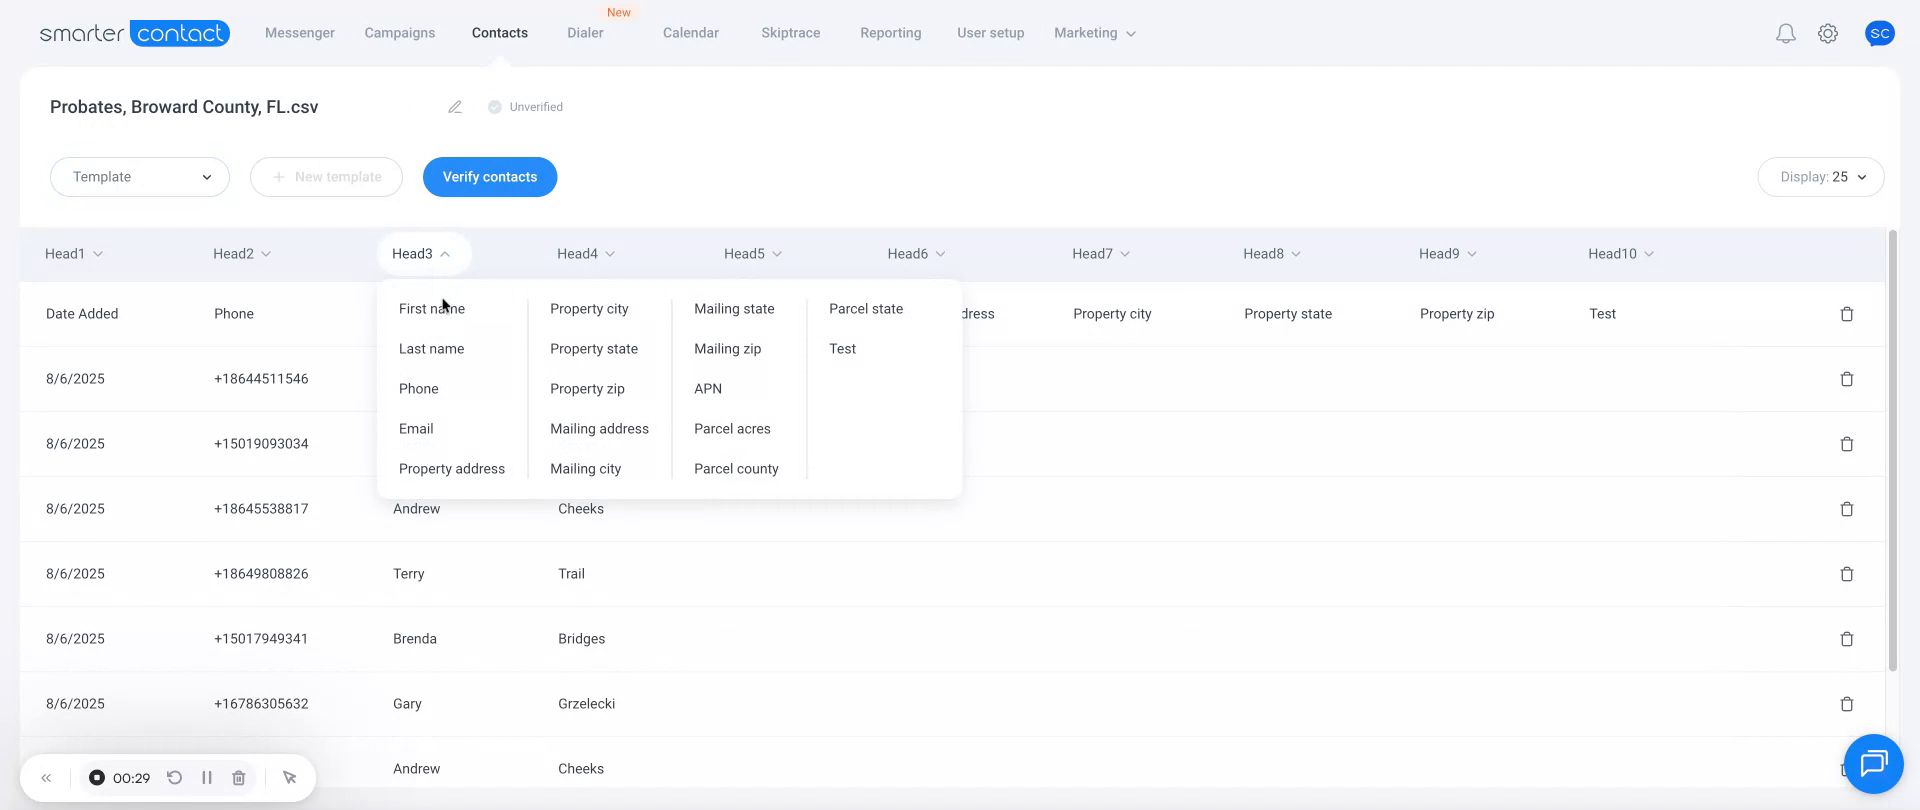Image resolution: width=1920 pixels, height=810 pixels.
Task: Open the Marketing menu
Action: click(x=1095, y=33)
